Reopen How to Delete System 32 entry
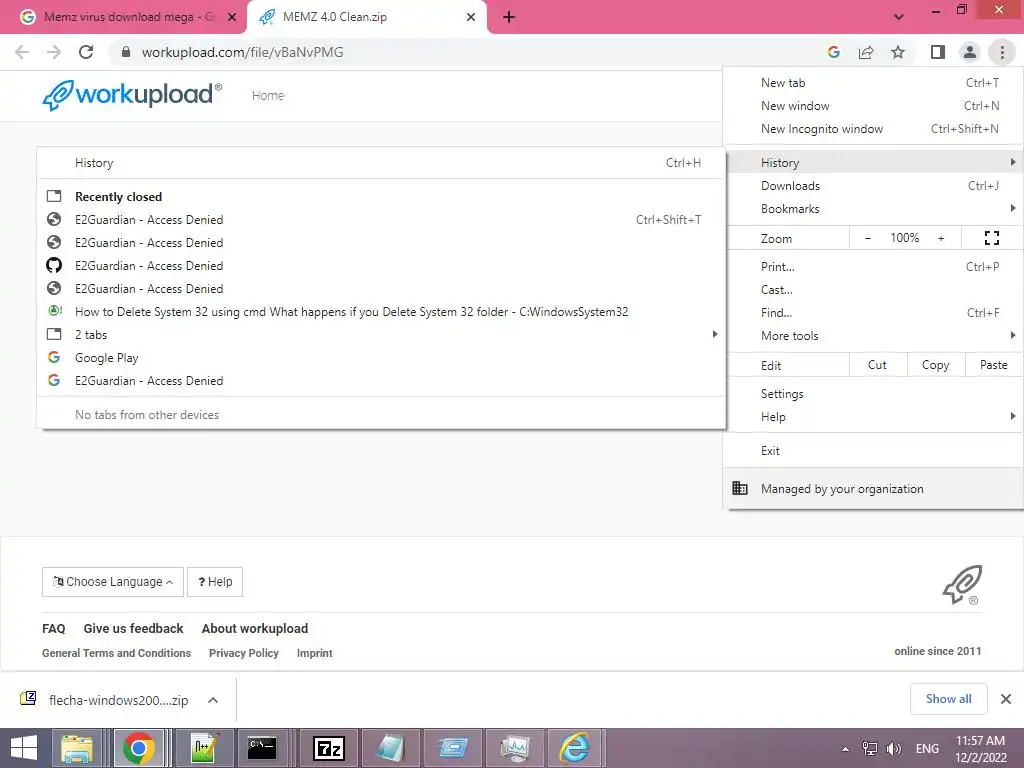This screenshot has height=768, width=1024. tap(382, 312)
